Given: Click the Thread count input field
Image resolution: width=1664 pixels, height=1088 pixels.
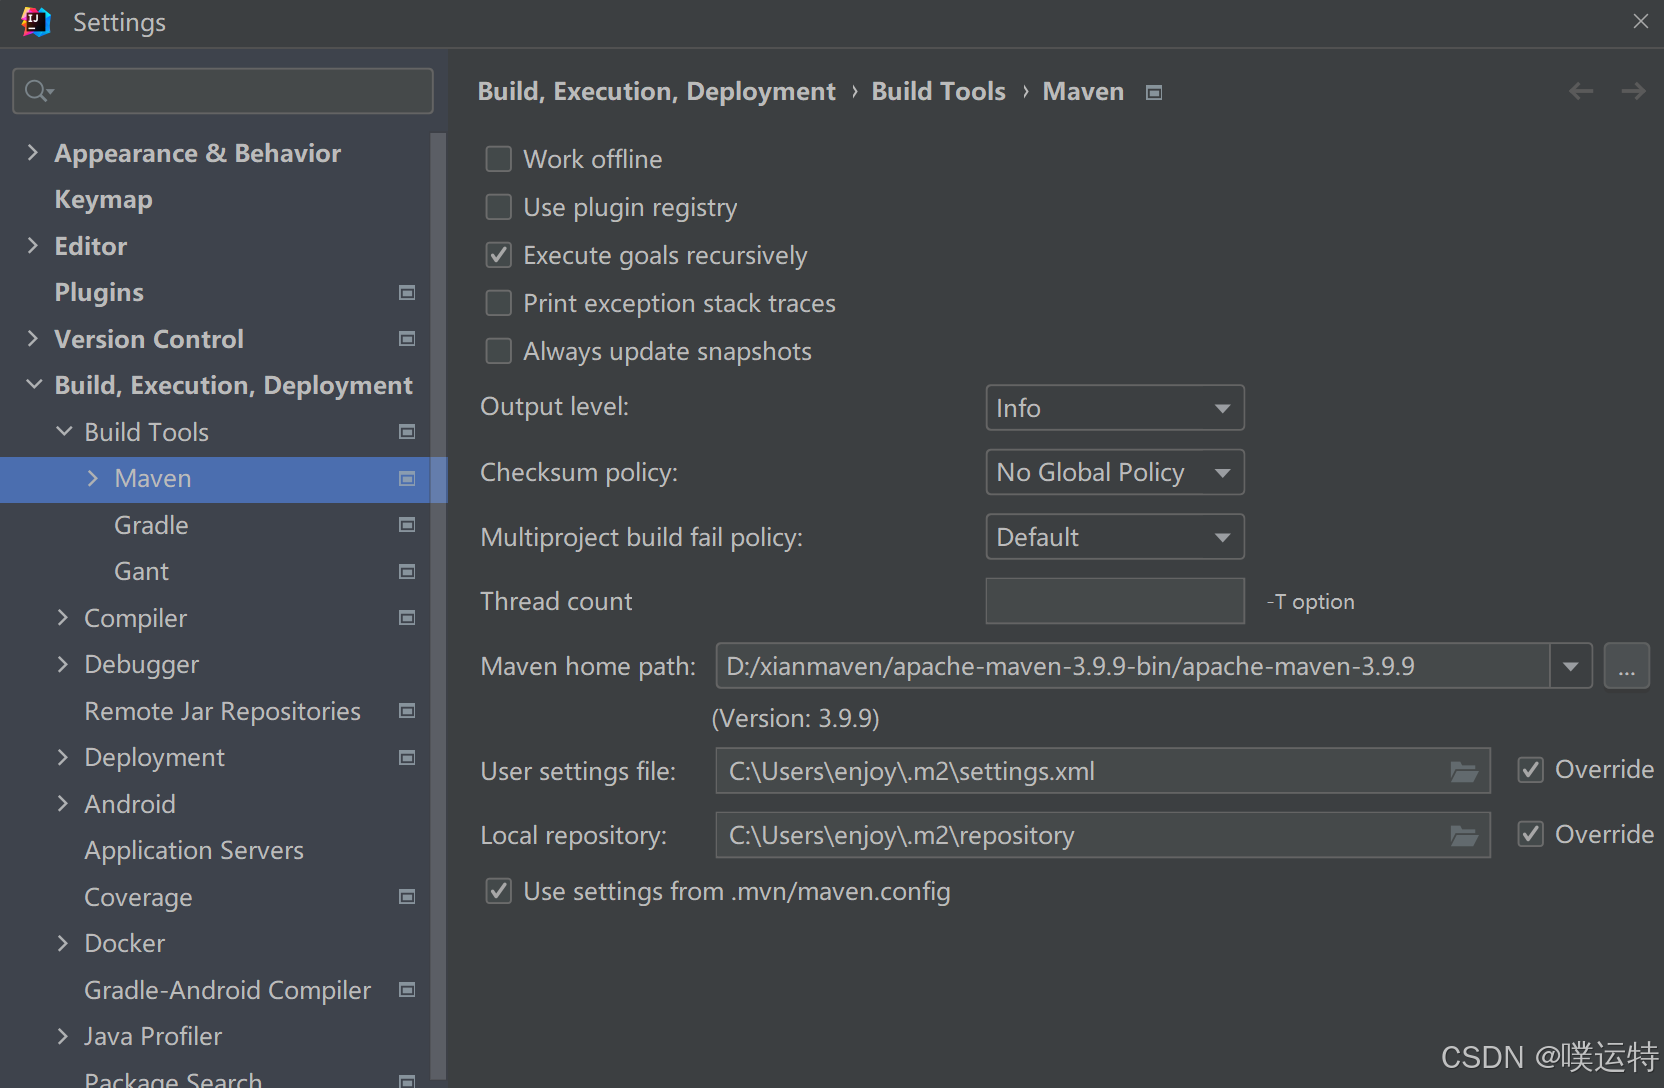Looking at the screenshot, I should 1115,601.
